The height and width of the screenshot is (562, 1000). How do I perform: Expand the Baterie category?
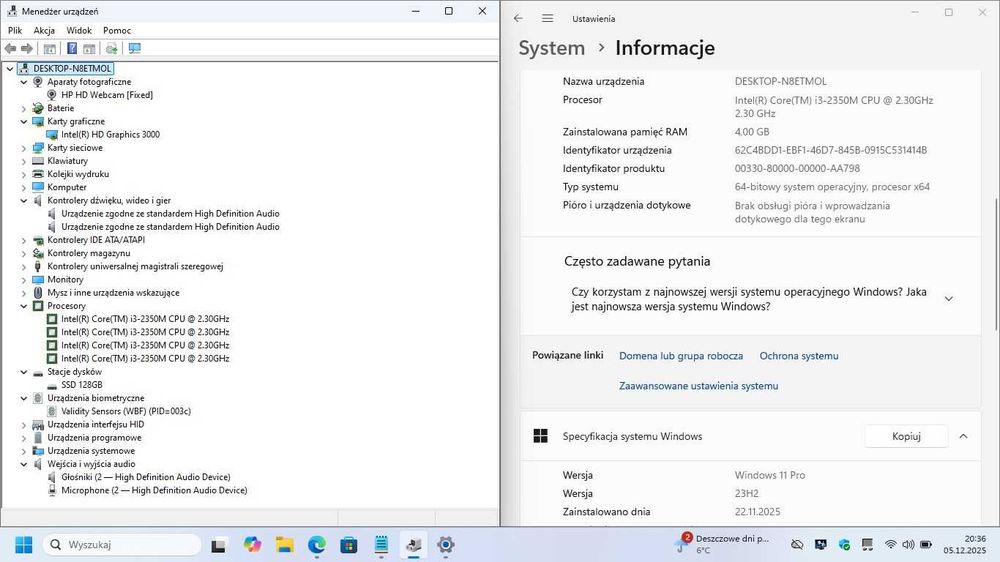click(24, 108)
